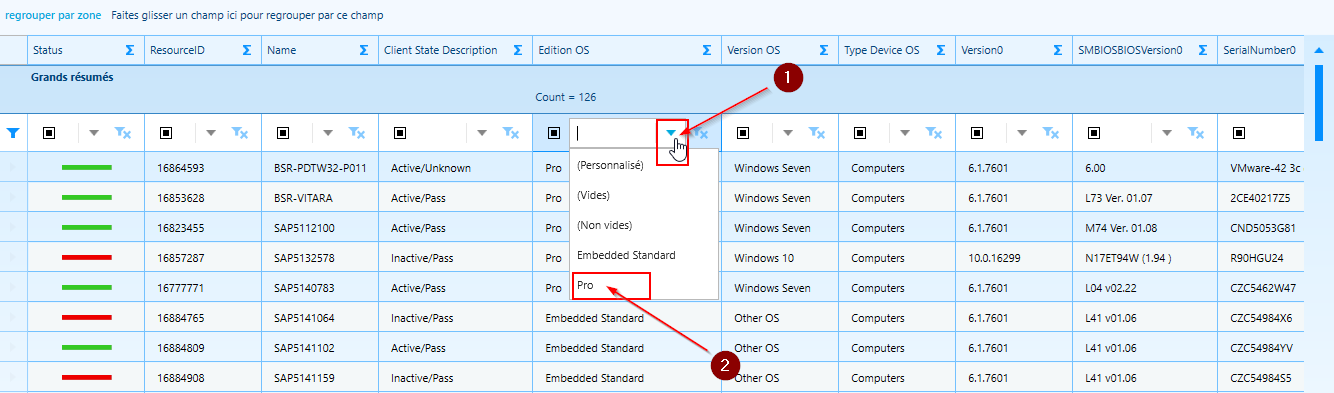
Task: Open the Type Device OS filter dropdown
Action: tap(905, 132)
